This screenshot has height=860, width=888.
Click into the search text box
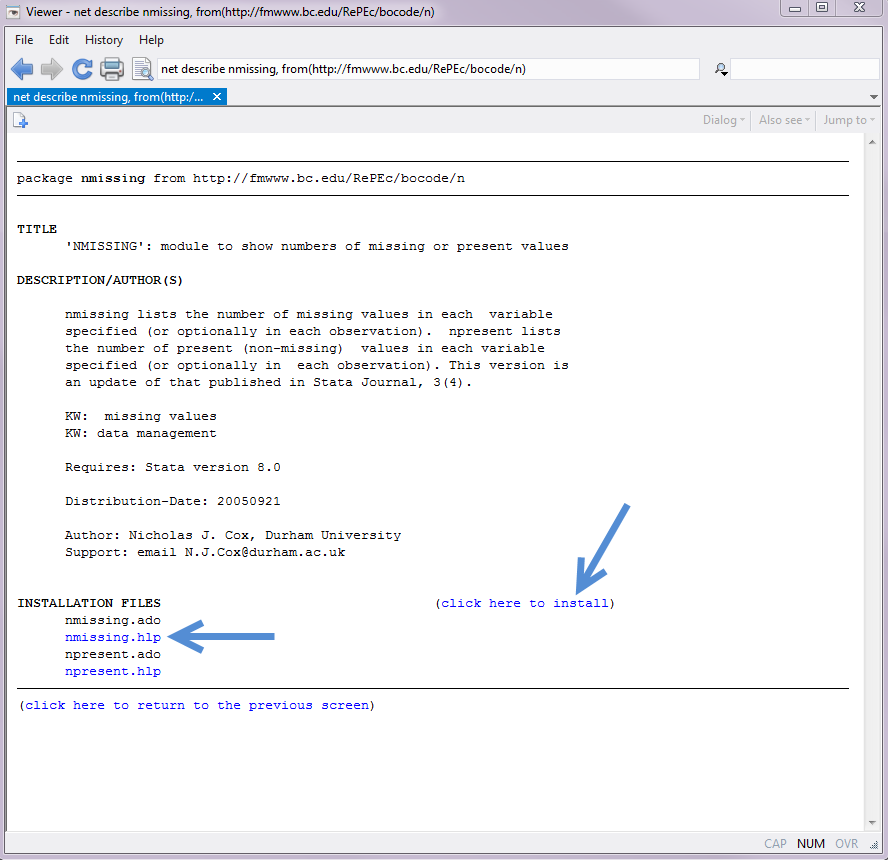point(805,69)
